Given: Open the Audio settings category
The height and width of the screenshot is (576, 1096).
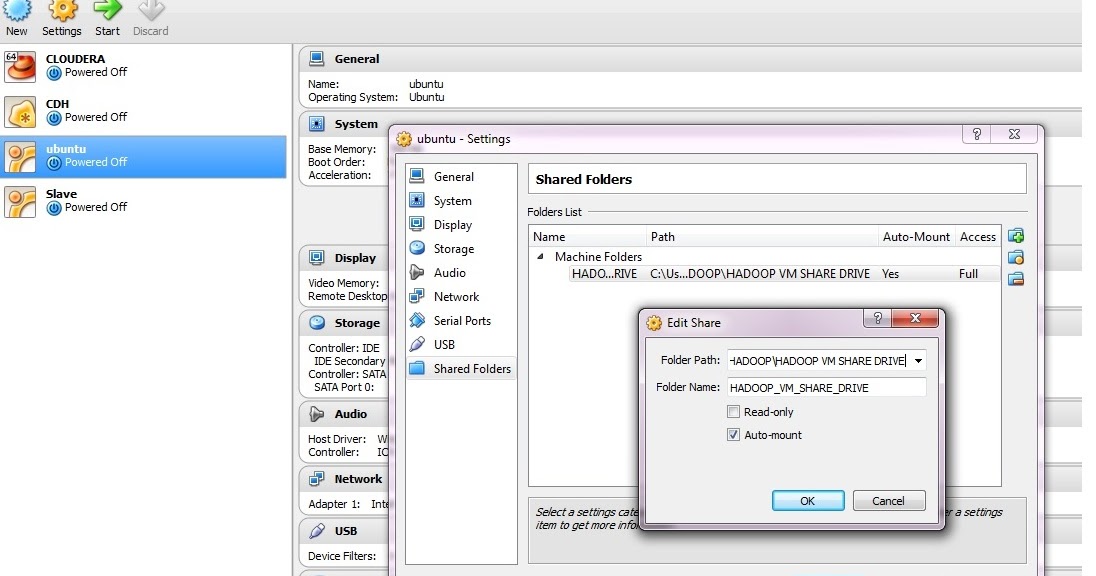Looking at the screenshot, I should click(x=461, y=273).
